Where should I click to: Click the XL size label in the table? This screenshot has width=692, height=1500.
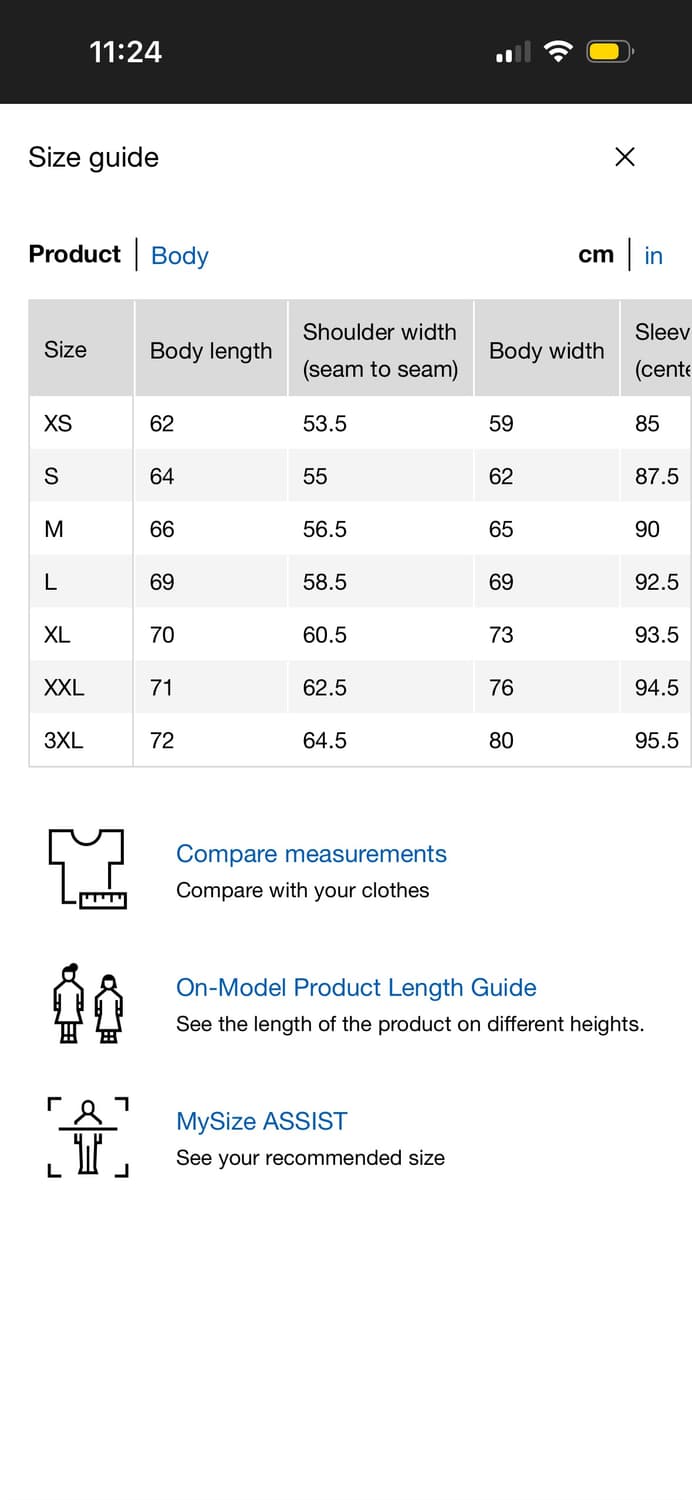[x=58, y=634]
